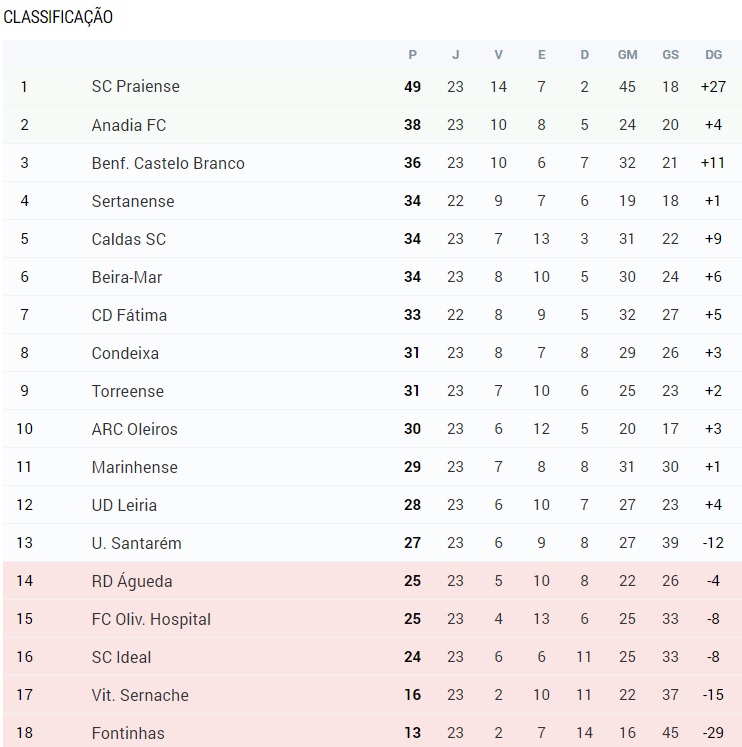The image size is (742, 747).
Task: Select Beira-Mar in the table
Action: (x=127, y=277)
